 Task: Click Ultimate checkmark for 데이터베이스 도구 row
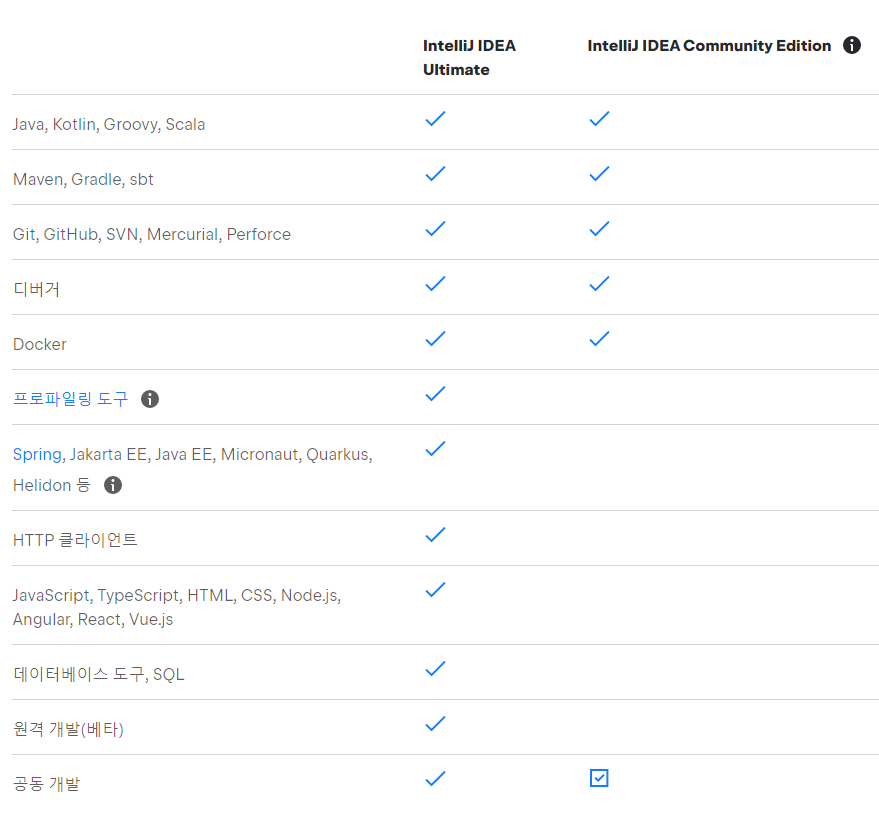(x=436, y=669)
